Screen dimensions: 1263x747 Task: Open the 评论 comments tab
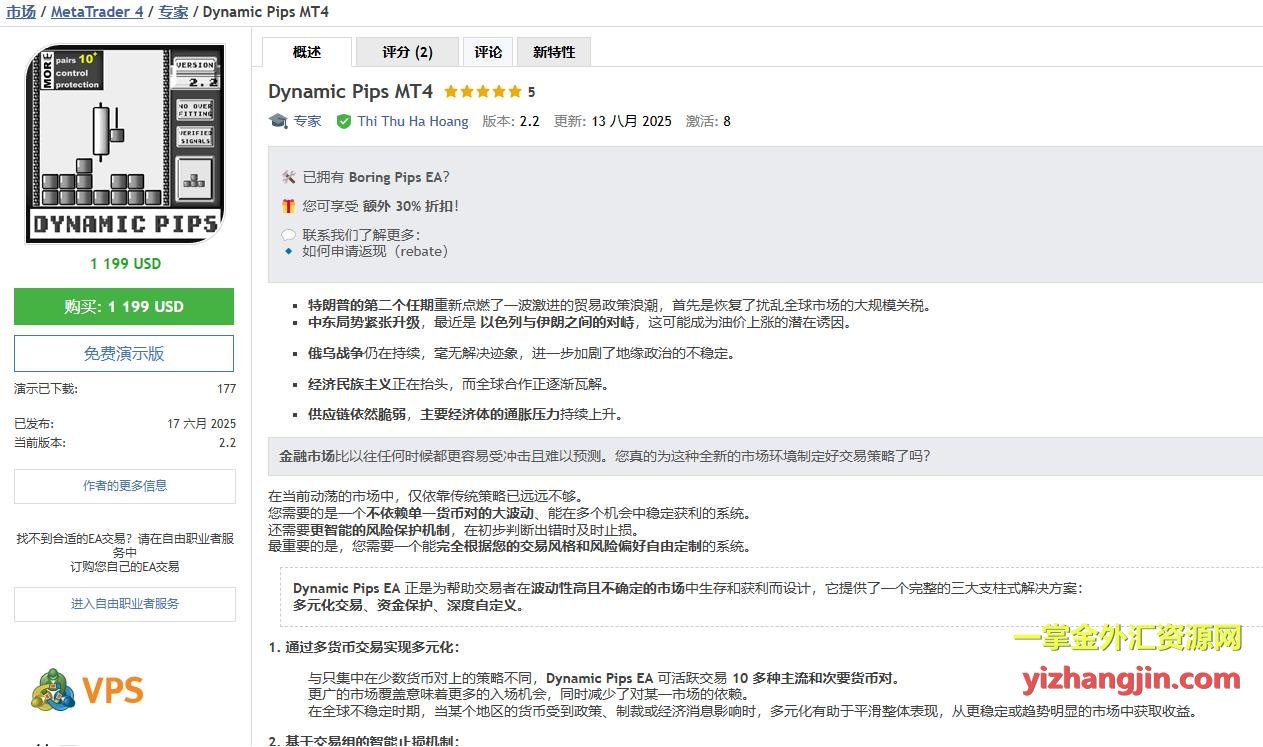pos(488,52)
